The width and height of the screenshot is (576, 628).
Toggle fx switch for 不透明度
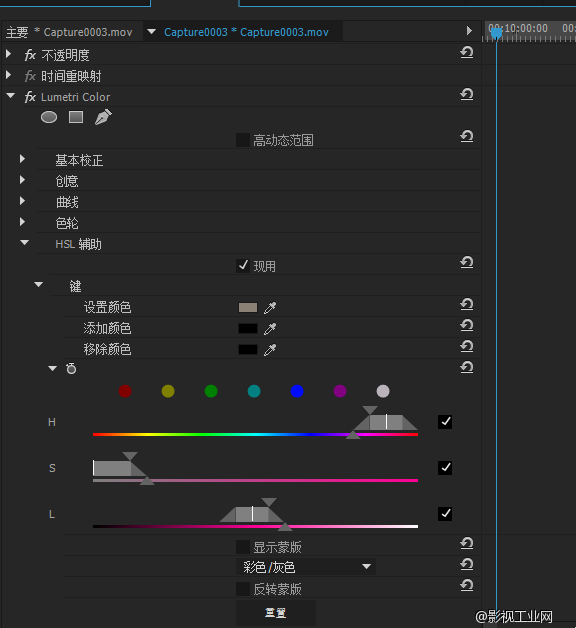pos(30,55)
